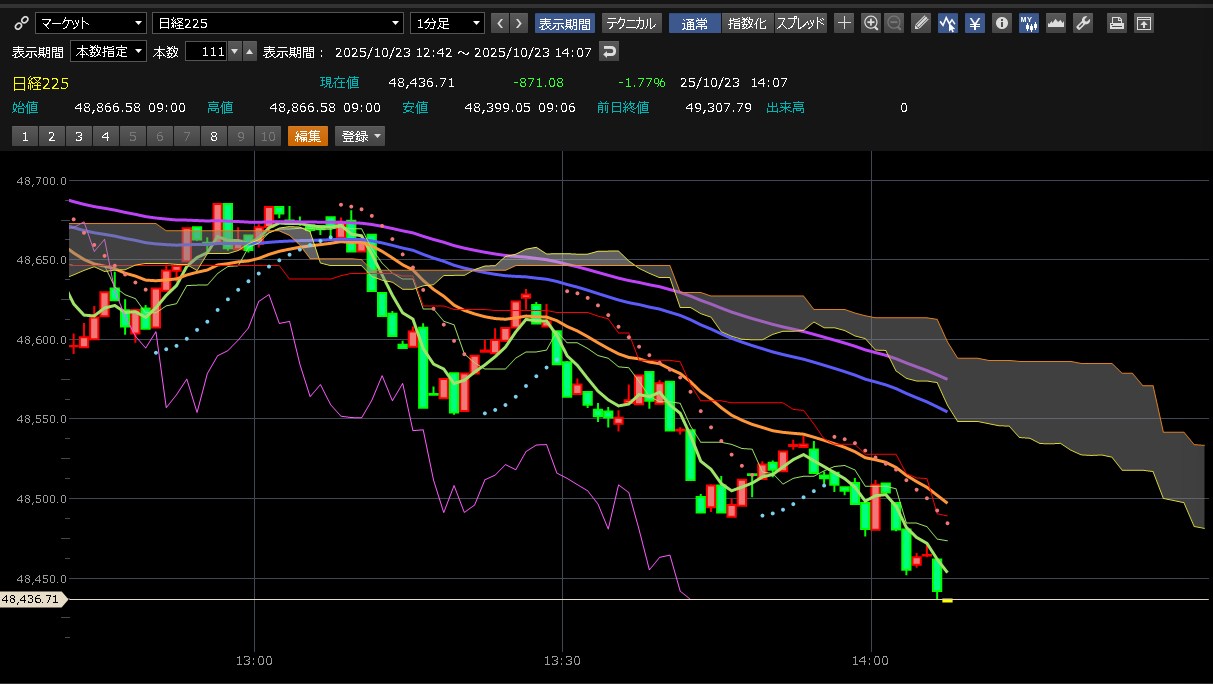Image resolution: width=1213 pixels, height=684 pixels.
Task: Open the chart information icon
Action: 1001,23
